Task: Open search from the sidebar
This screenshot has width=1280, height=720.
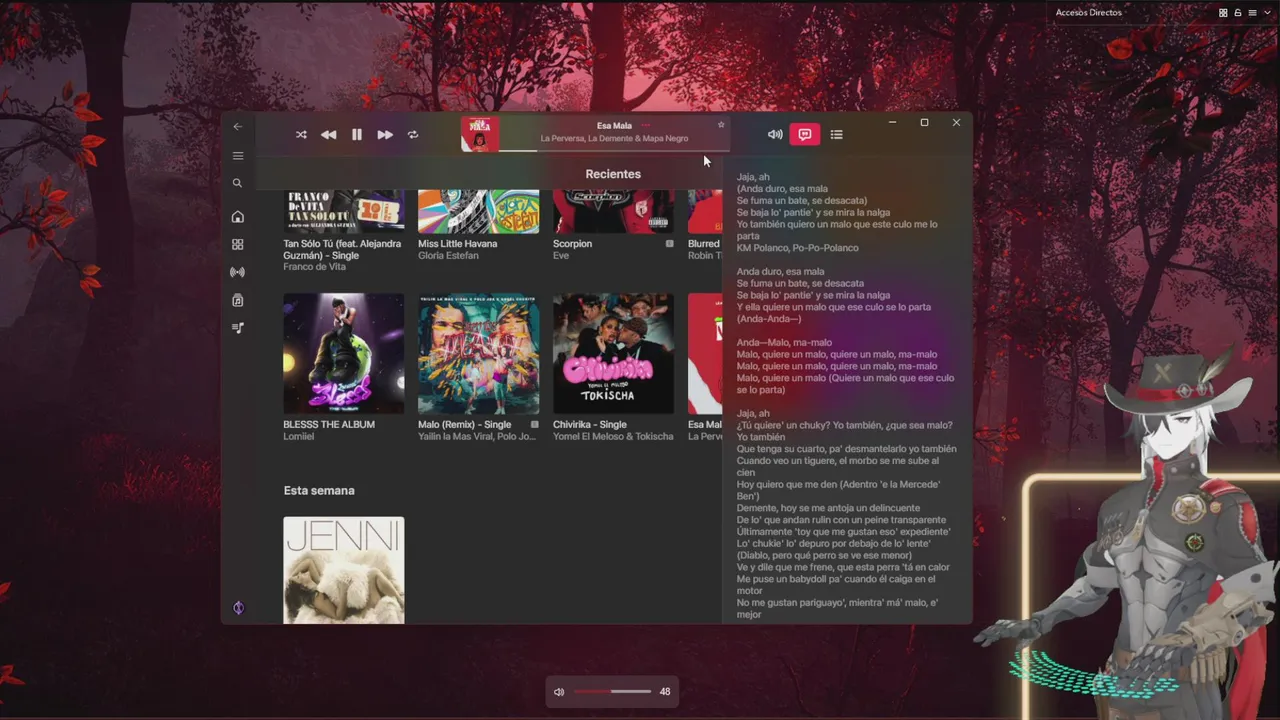Action: tap(237, 183)
